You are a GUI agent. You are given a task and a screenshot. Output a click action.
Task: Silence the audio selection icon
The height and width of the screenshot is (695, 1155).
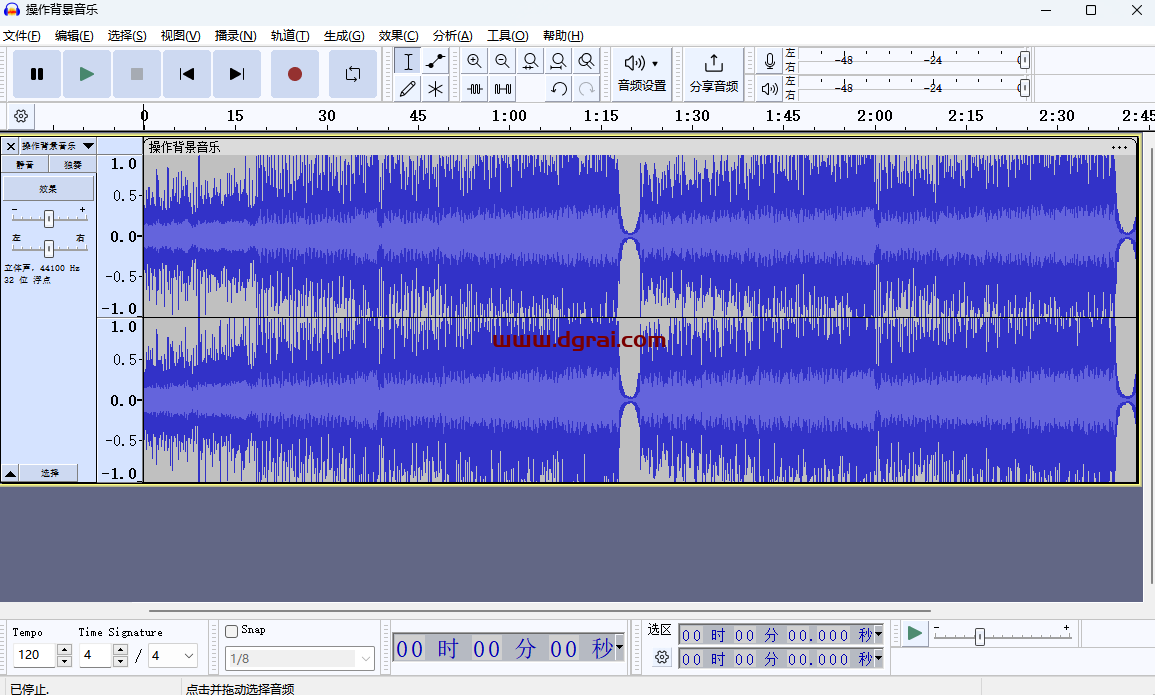[503, 89]
